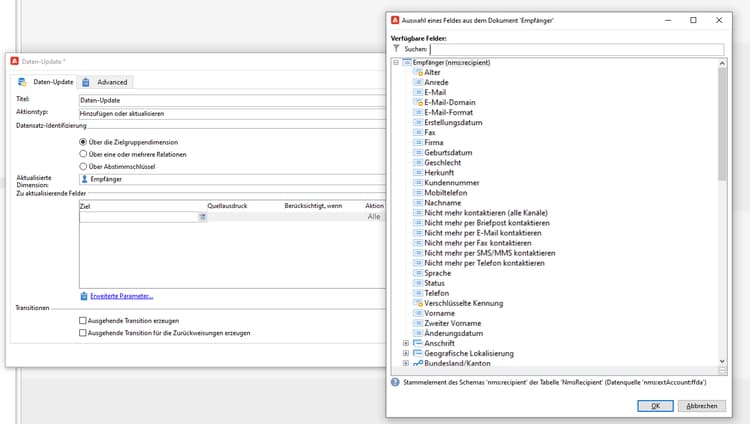The image size is (750, 424).
Task: Click the vertical scrollbar thumb in field list
Action: pyautogui.click(x=722, y=123)
